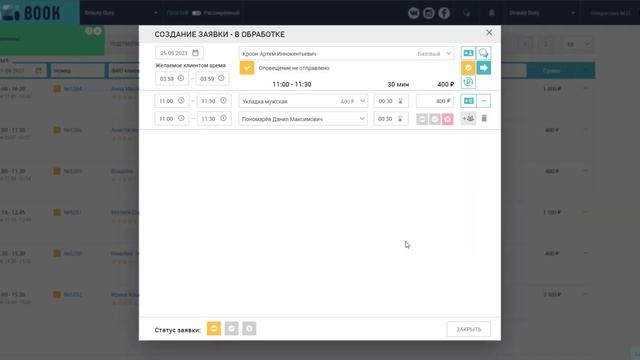Click the minus button in the Укладка мужская row

(x=484, y=101)
